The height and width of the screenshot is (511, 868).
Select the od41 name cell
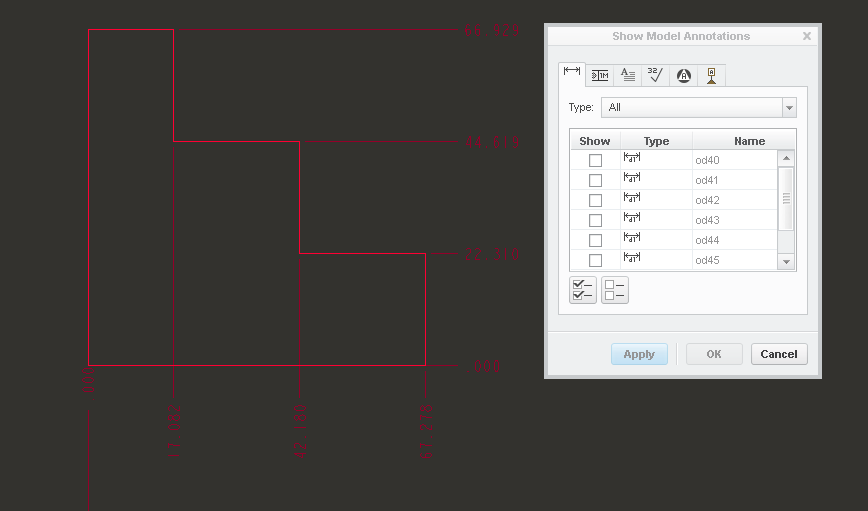pos(735,180)
